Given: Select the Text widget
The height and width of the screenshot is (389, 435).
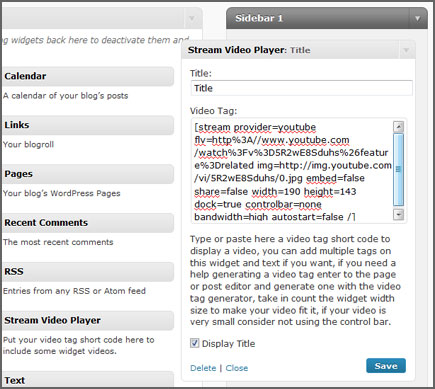Looking at the screenshot, I should (x=88, y=379).
